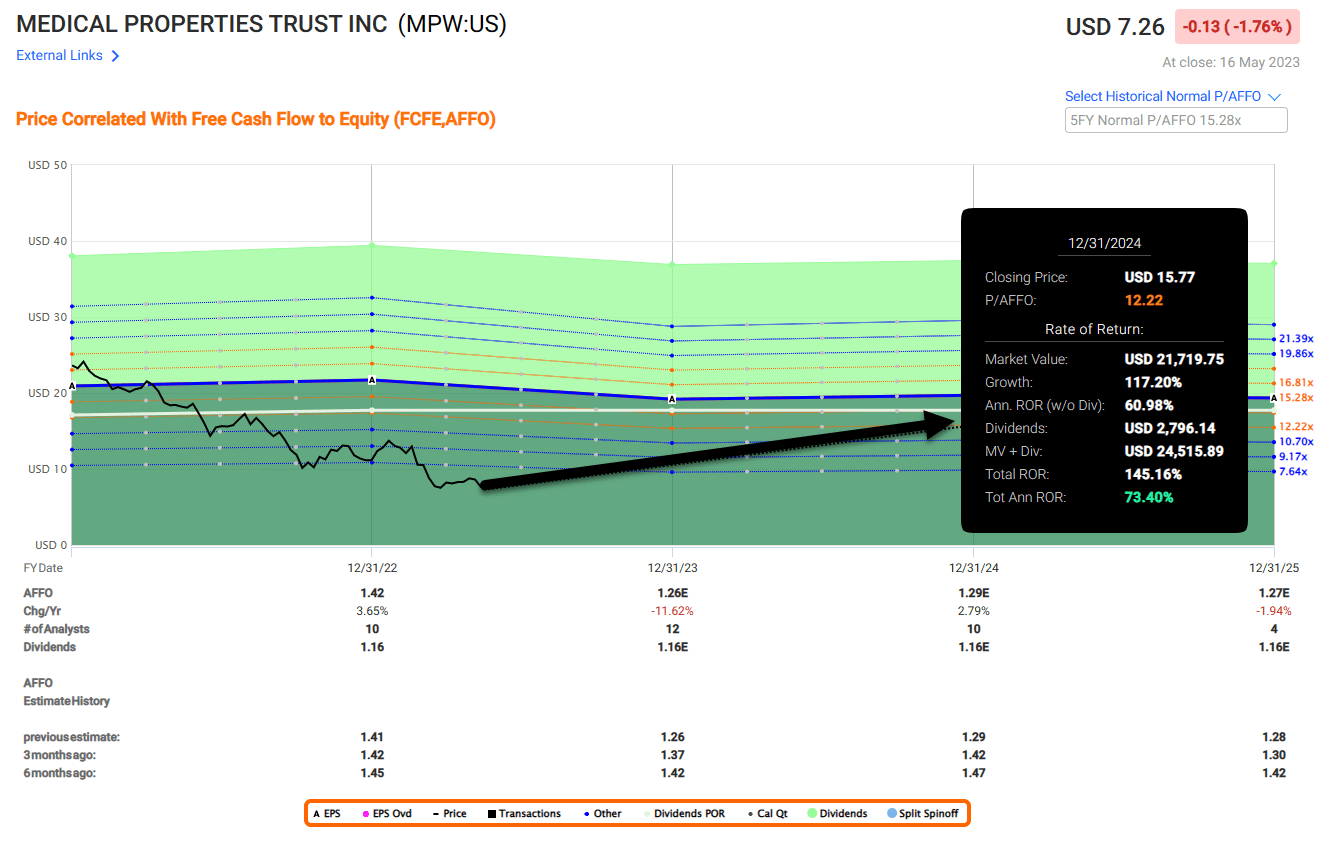Click the USD 10 axis label
1322x841 pixels.
[x=47, y=469]
